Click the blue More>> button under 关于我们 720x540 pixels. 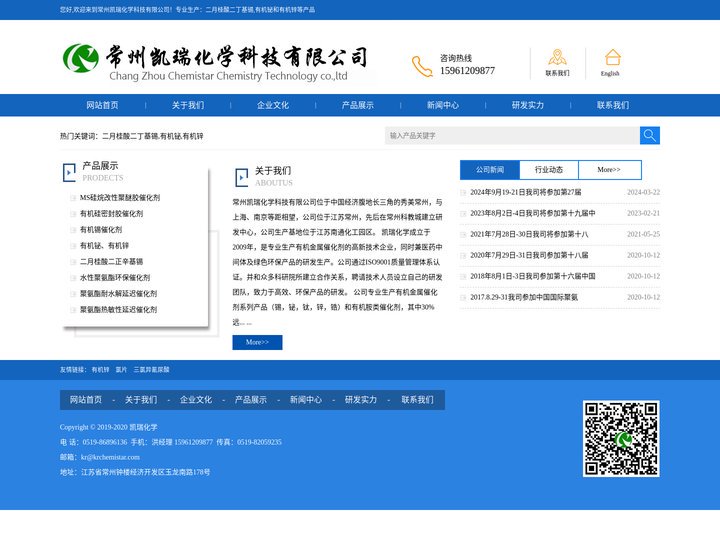[x=257, y=342]
